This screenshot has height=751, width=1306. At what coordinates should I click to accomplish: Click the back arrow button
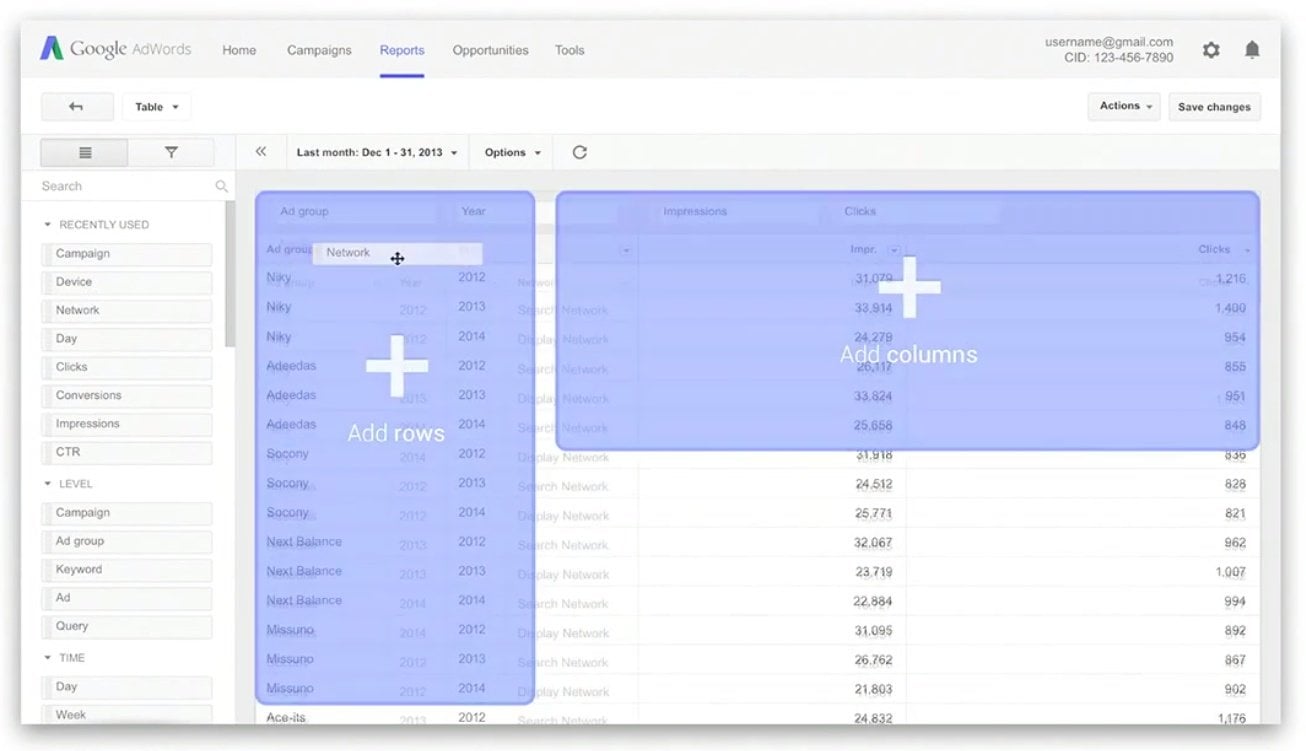(76, 107)
